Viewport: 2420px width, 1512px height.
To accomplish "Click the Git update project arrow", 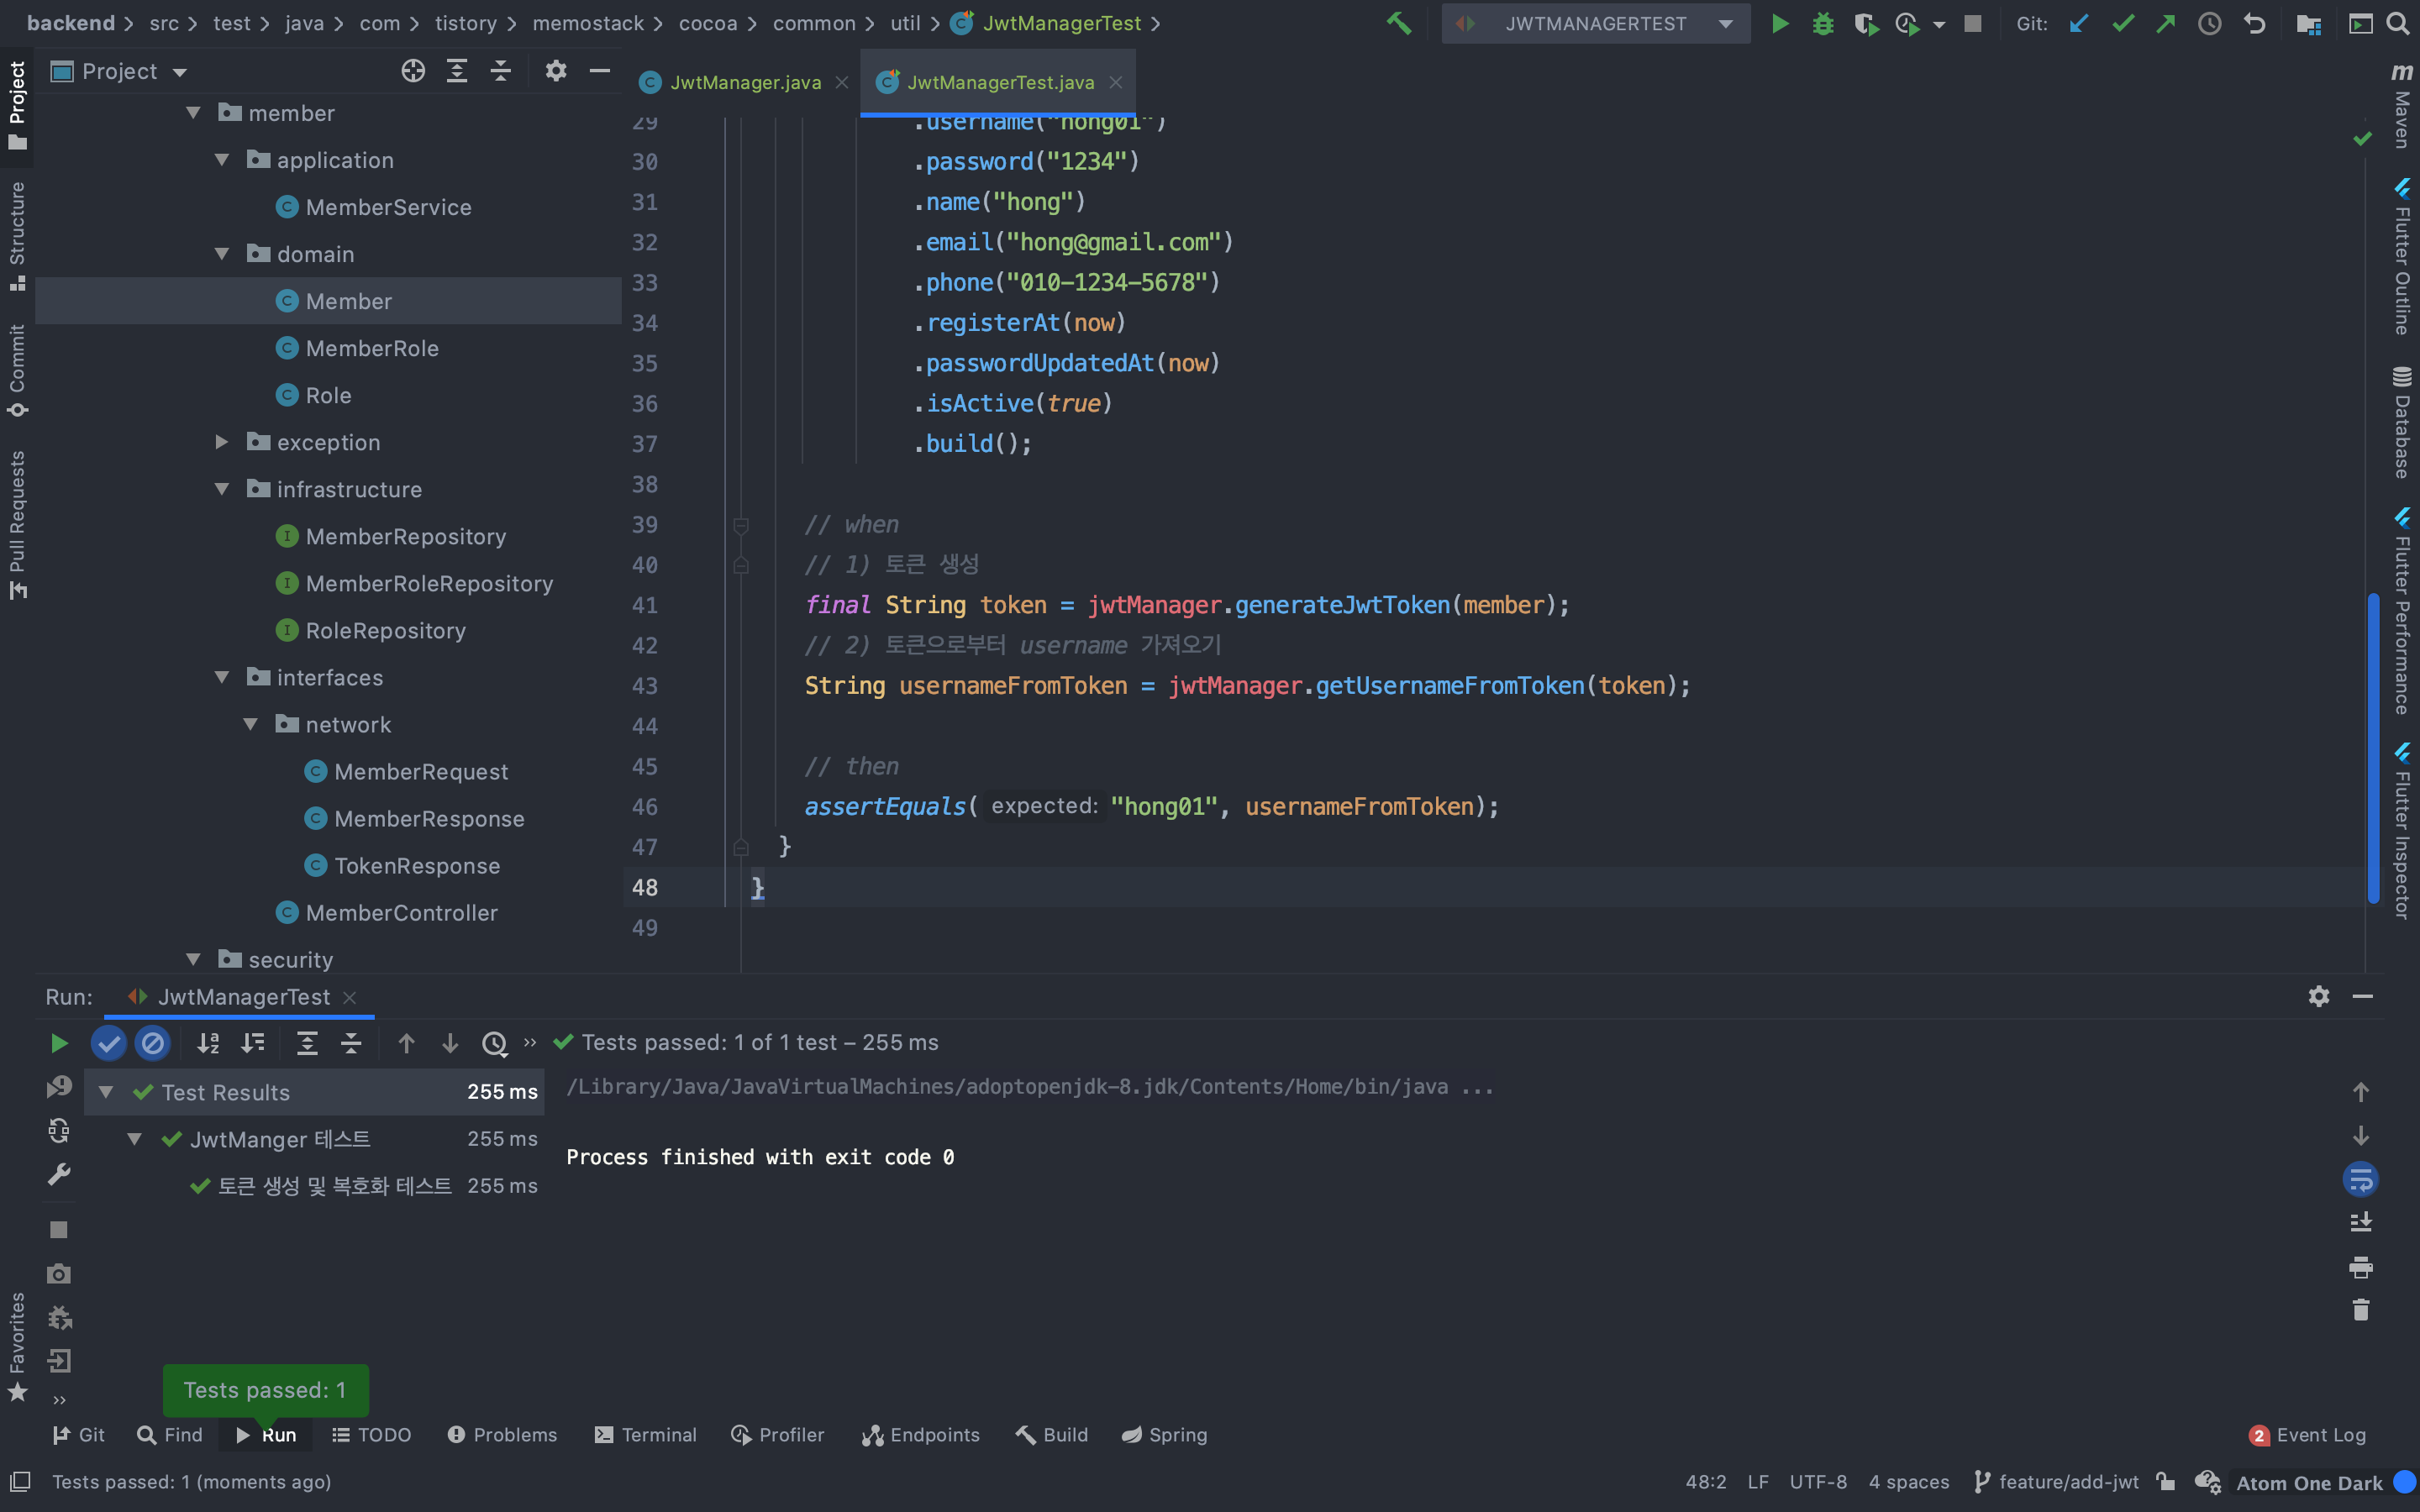I will pos(2079,23).
